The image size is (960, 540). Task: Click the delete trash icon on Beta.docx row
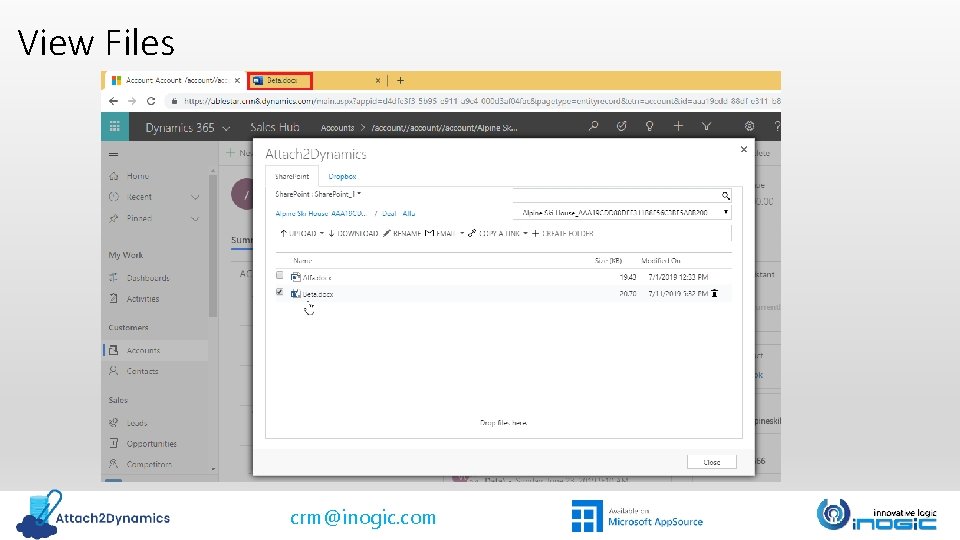coord(714,293)
